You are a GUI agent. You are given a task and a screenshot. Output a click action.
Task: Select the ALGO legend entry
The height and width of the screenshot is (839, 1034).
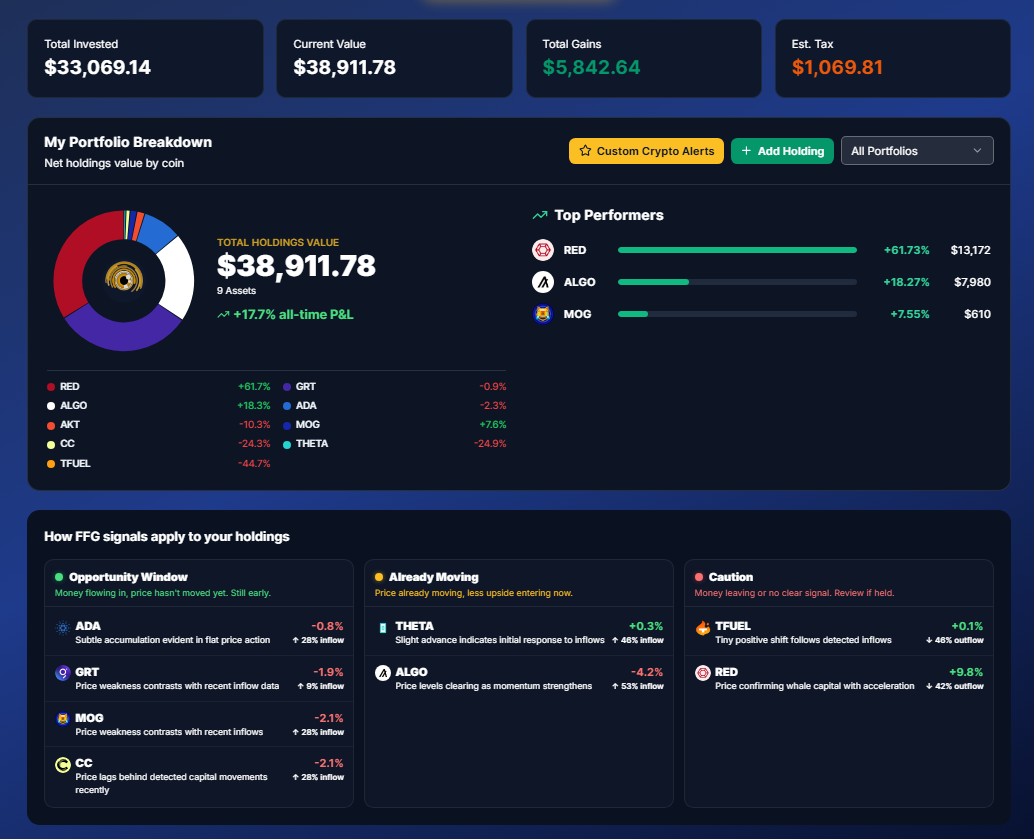158,406
